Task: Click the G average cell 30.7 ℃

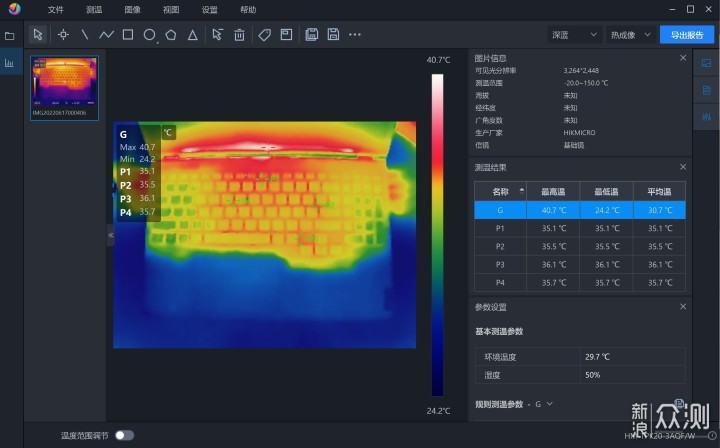Action: (660, 210)
